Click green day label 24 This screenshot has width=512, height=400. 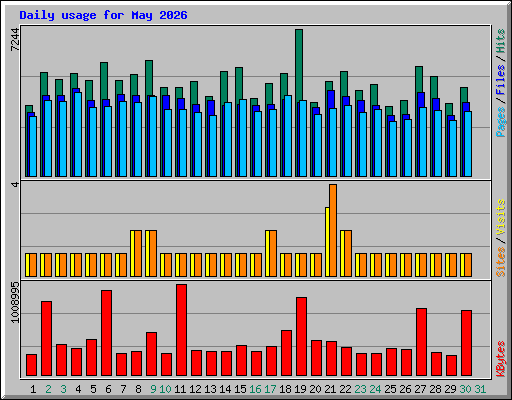coord(375,389)
